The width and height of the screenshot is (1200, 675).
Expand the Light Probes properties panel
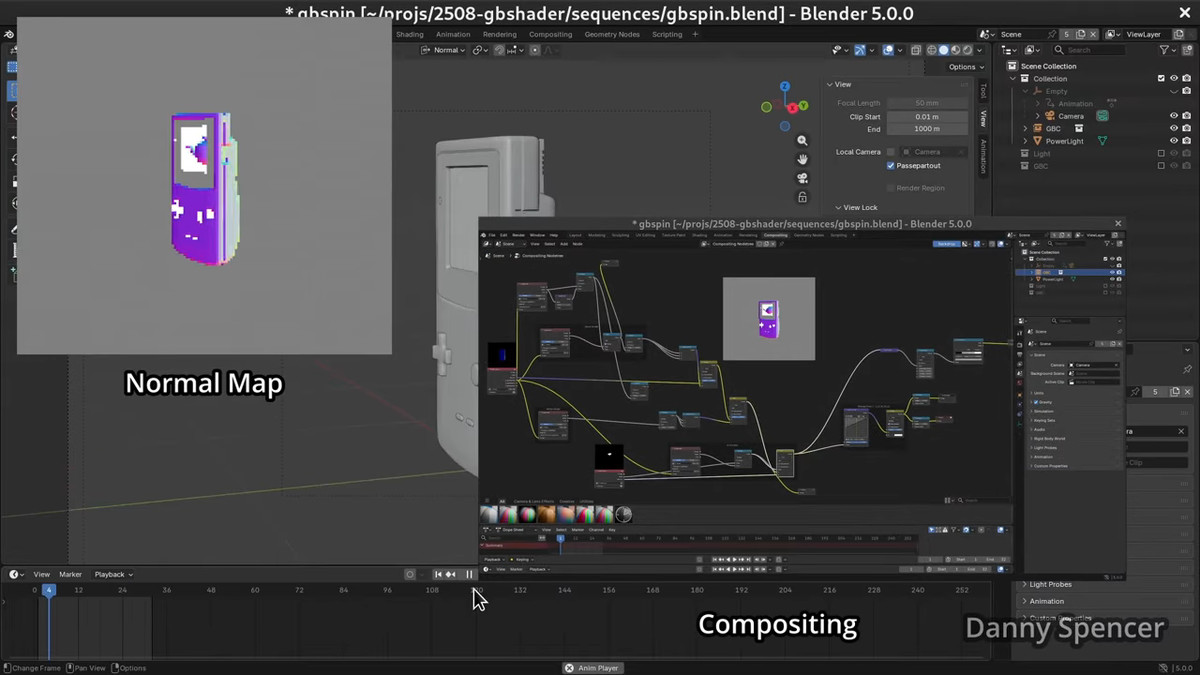pyautogui.click(x=1025, y=584)
